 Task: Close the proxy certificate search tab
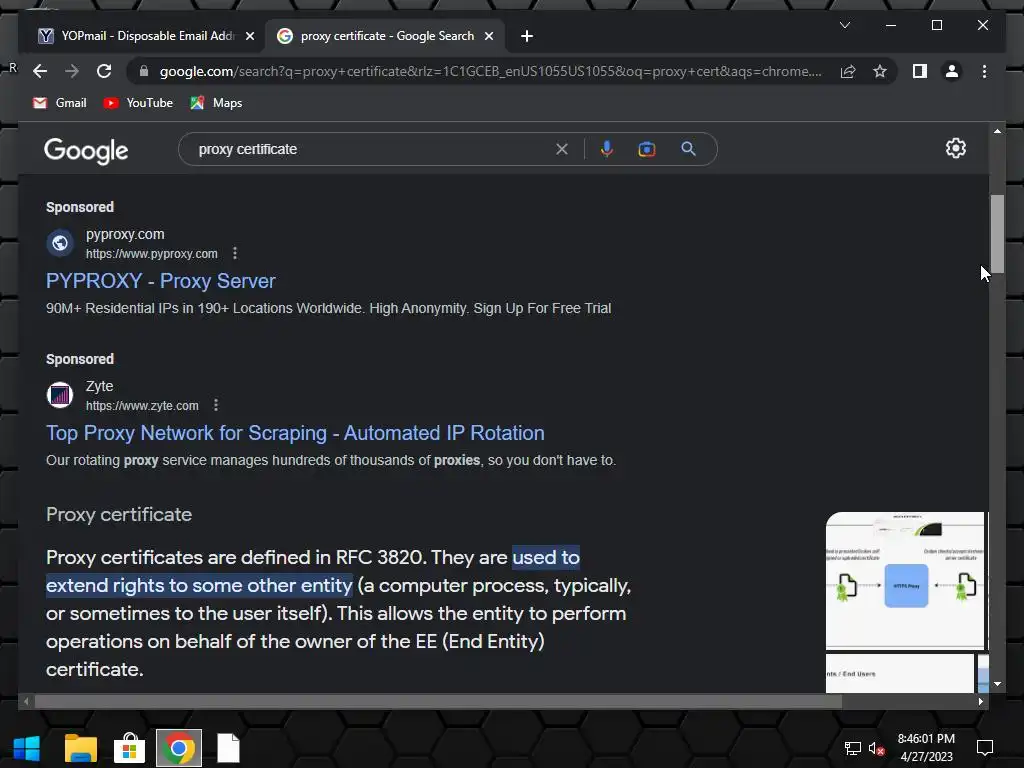(488, 36)
